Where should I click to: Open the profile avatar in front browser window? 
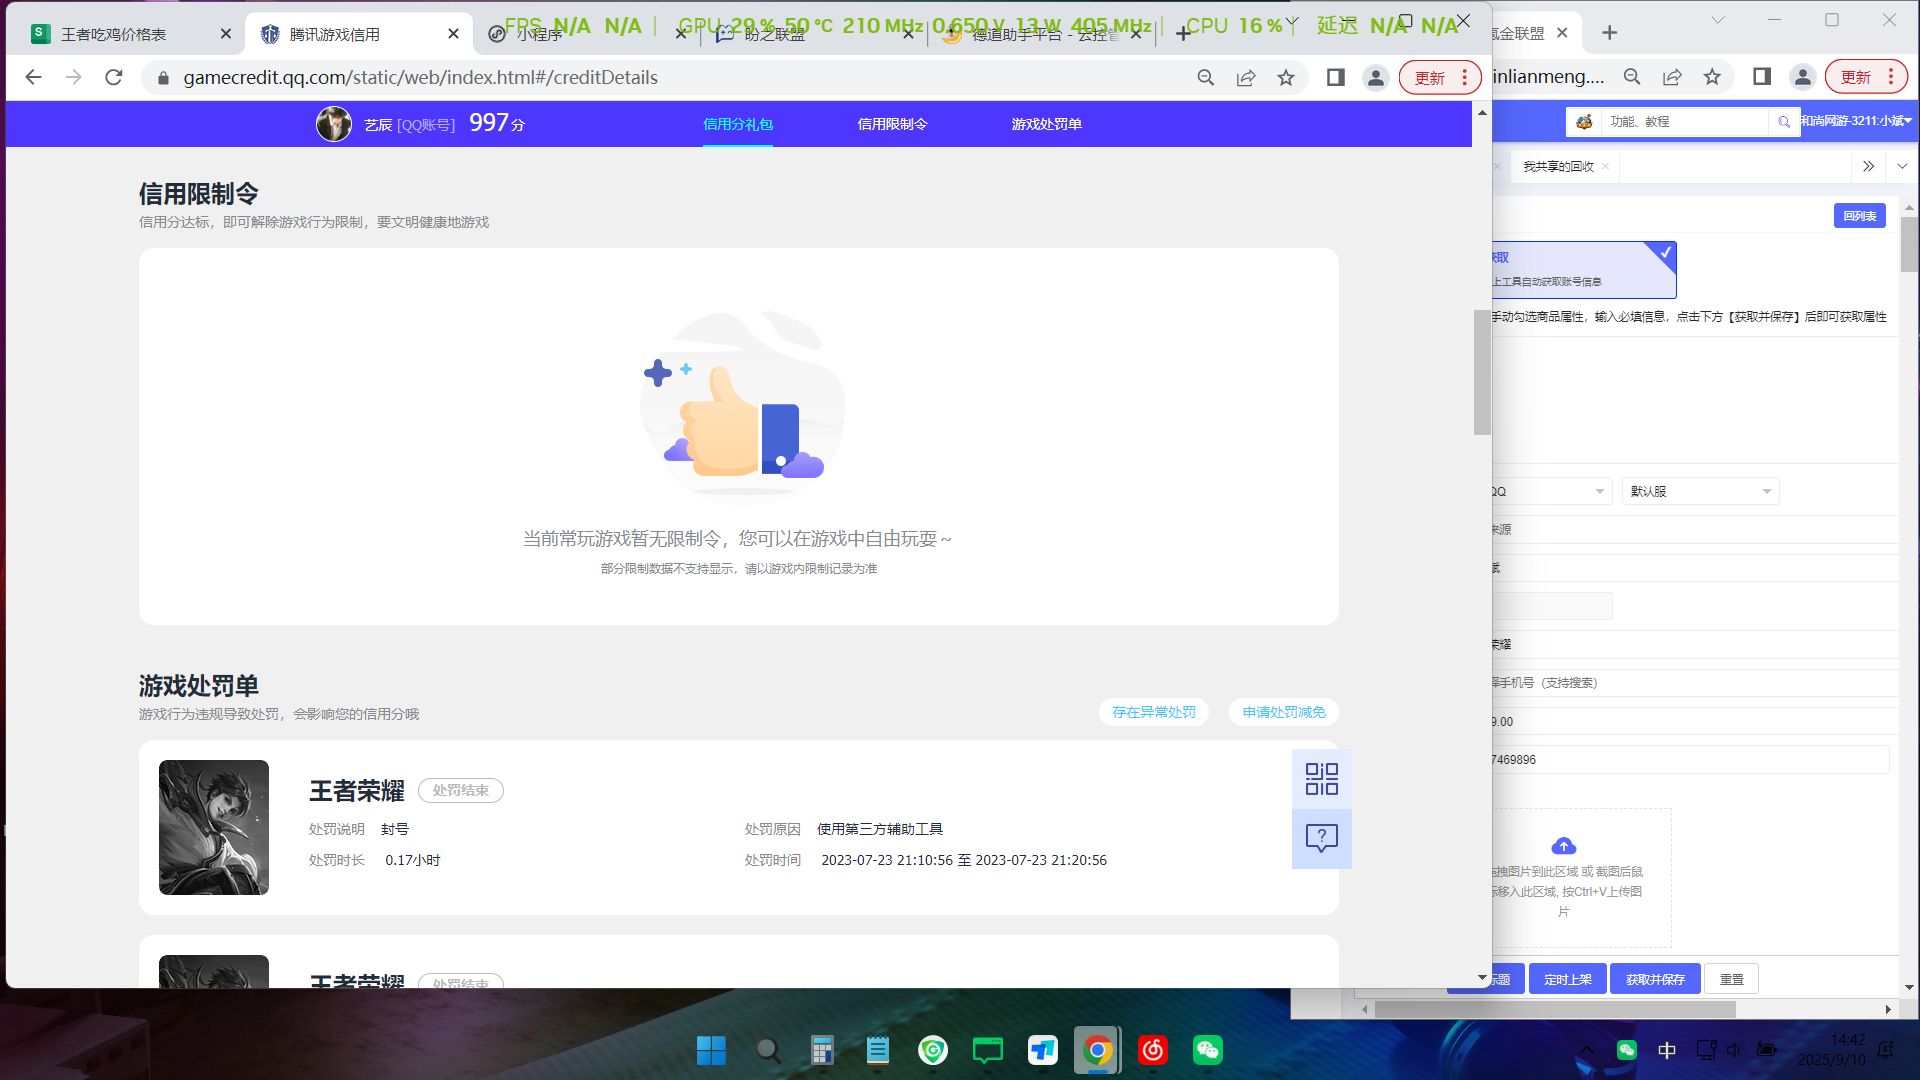(1376, 77)
